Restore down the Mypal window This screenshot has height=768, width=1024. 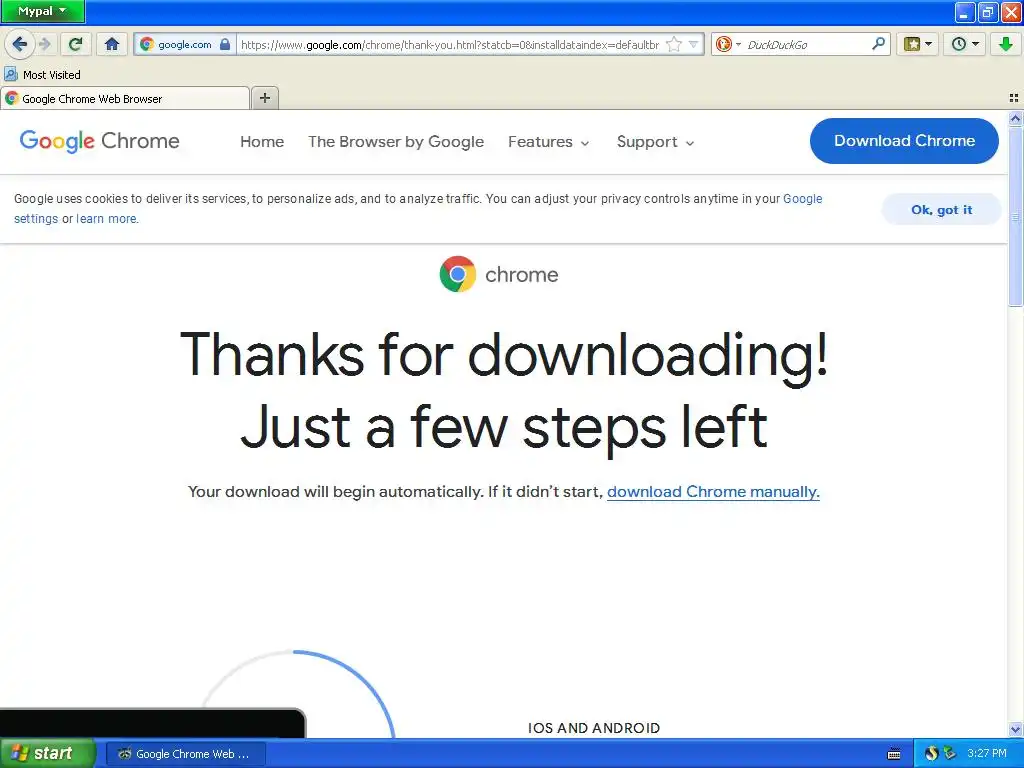point(987,12)
